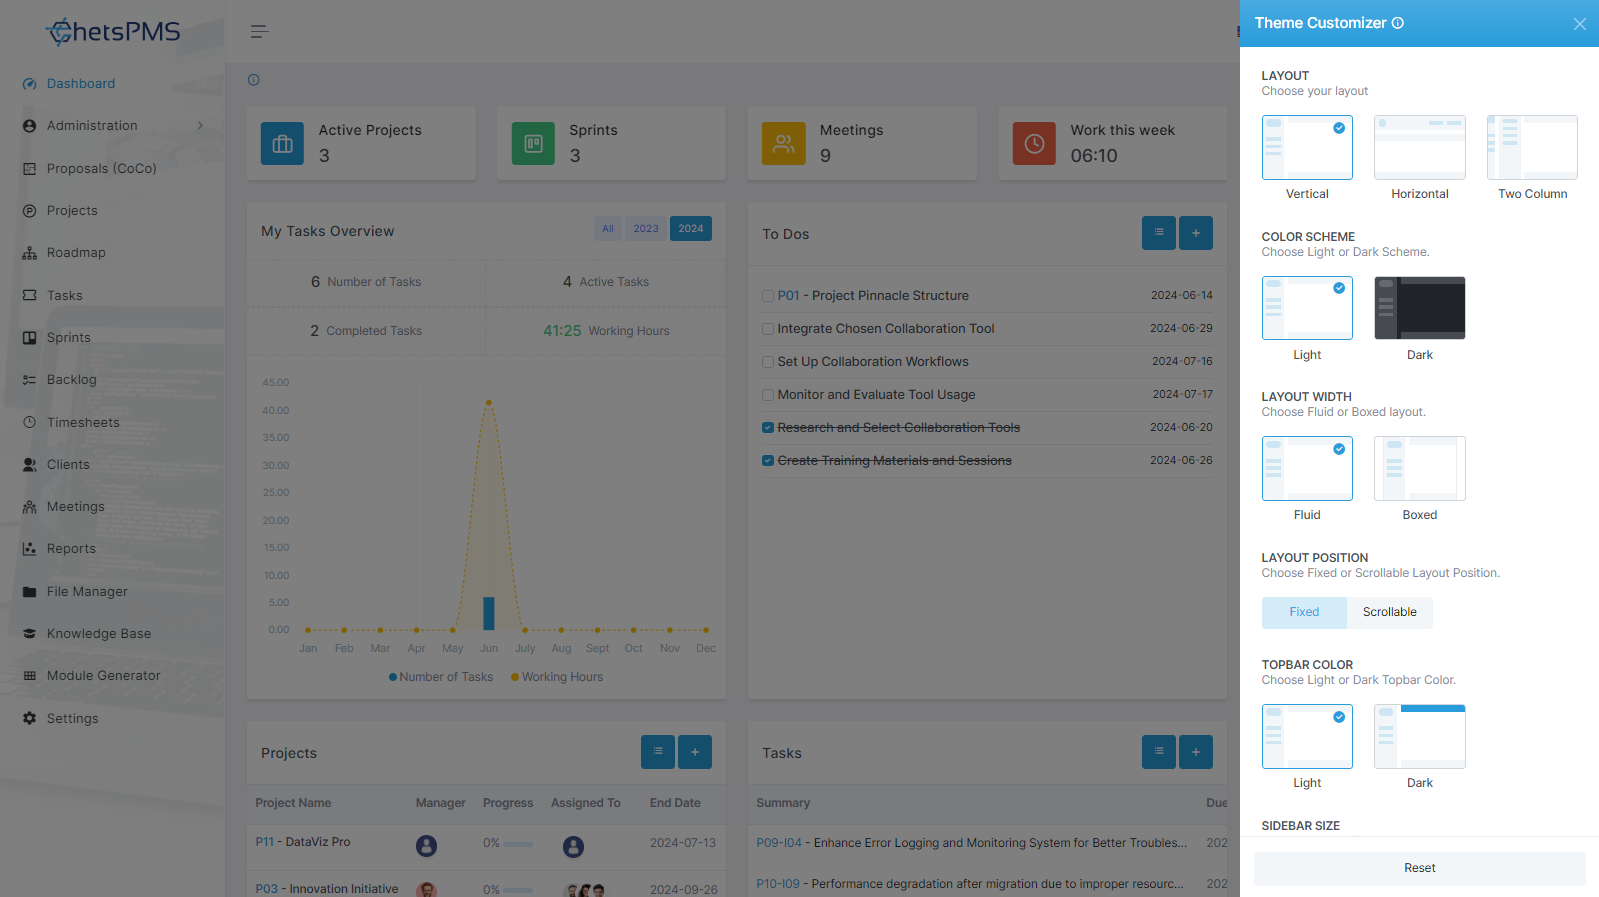Screen dimensions: 1599x897
Task: Choose the Dark topbar color
Action: [x=1420, y=736]
